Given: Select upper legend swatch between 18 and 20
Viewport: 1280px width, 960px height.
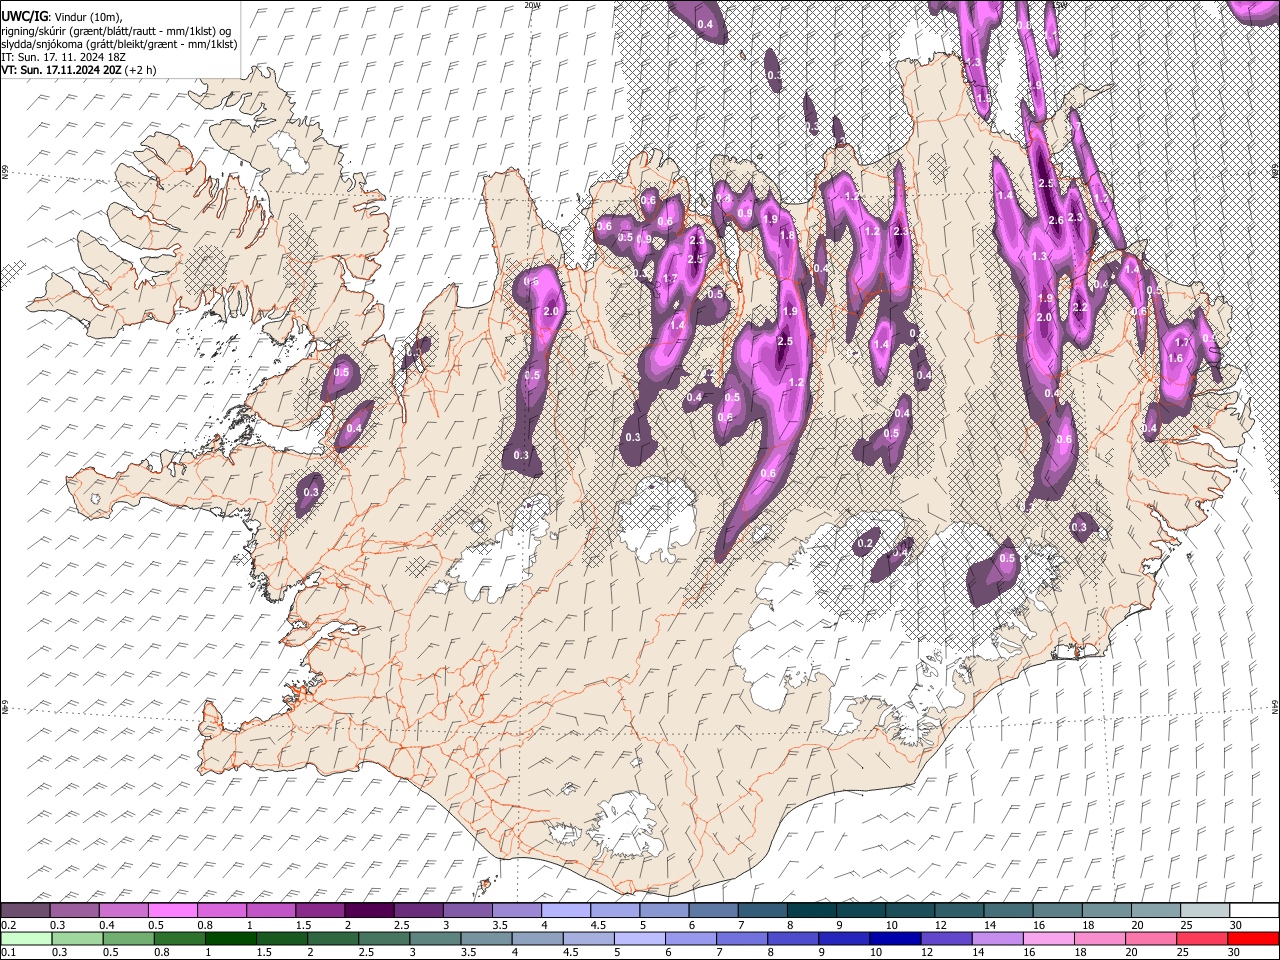Looking at the screenshot, I should tap(1106, 911).
